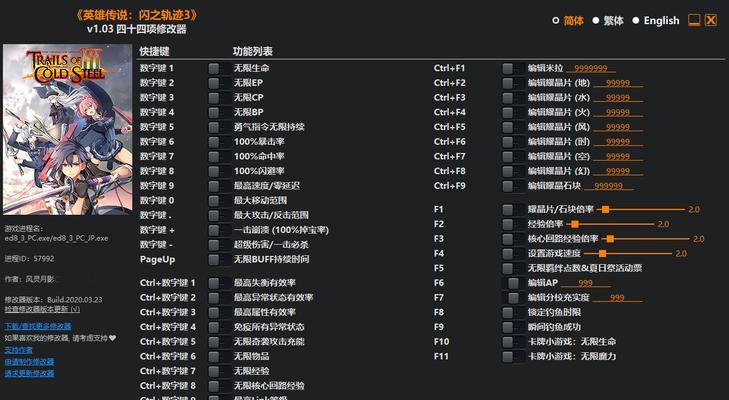Toggle 无限经验

(219, 371)
